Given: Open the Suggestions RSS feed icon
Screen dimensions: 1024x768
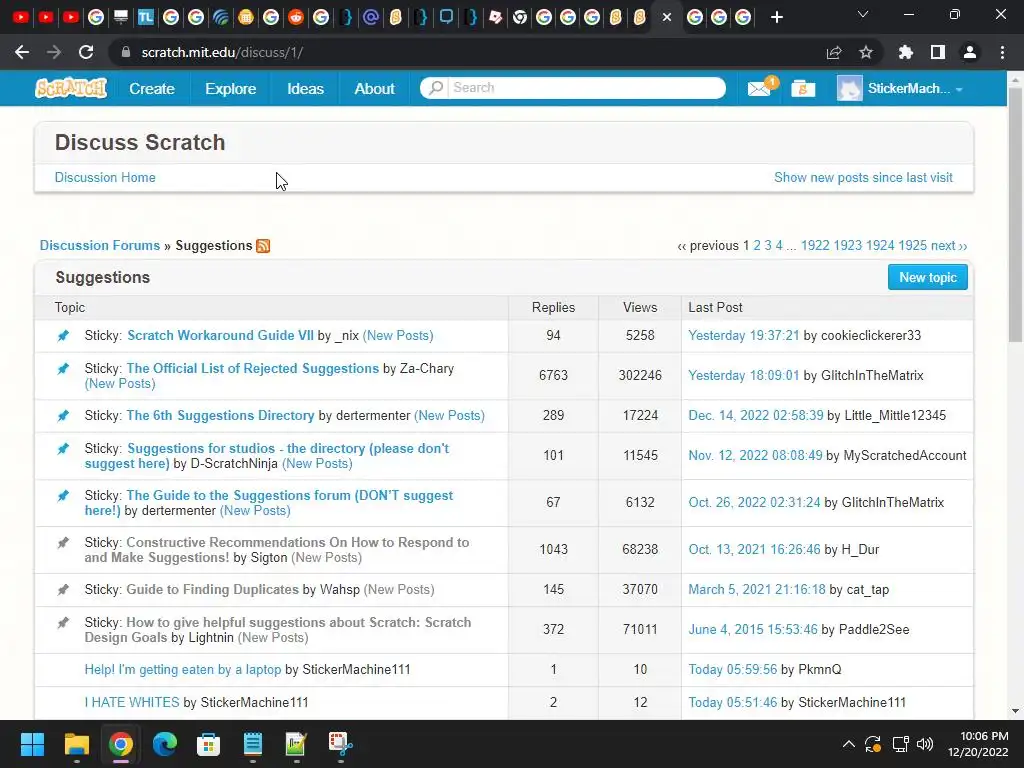Looking at the screenshot, I should [x=263, y=246].
